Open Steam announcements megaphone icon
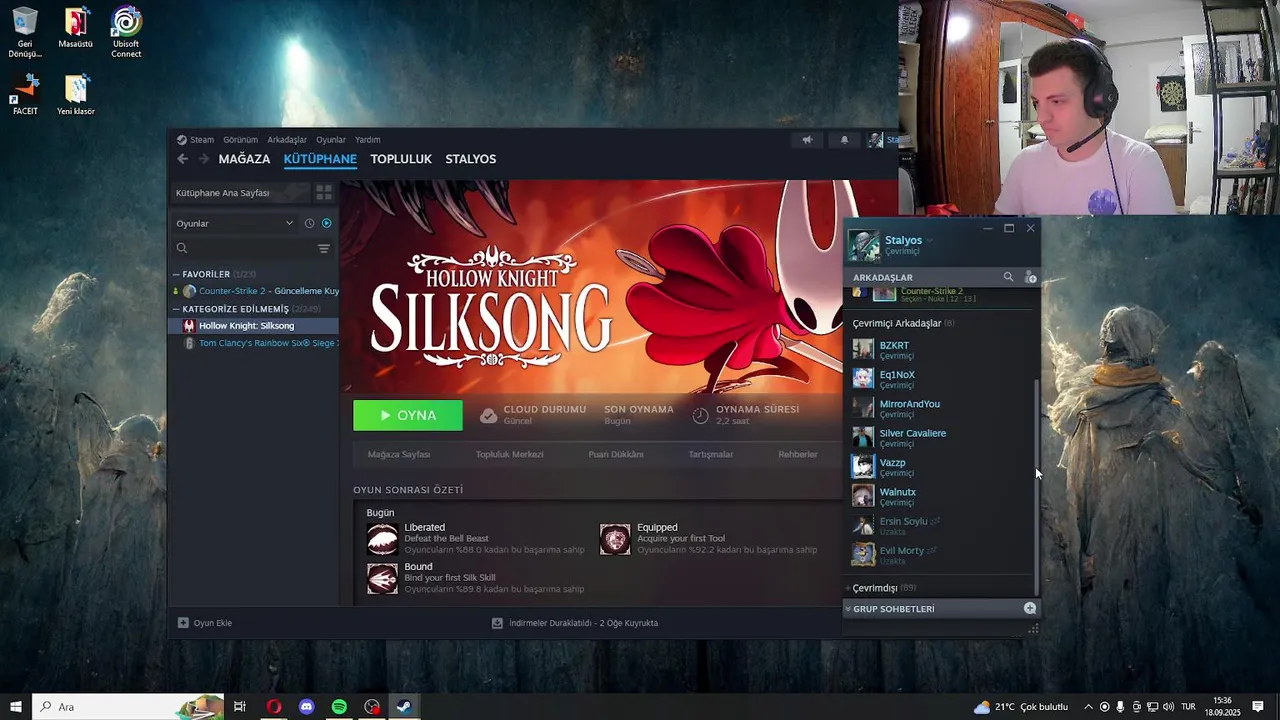This screenshot has width=1280, height=720. pos(807,140)
